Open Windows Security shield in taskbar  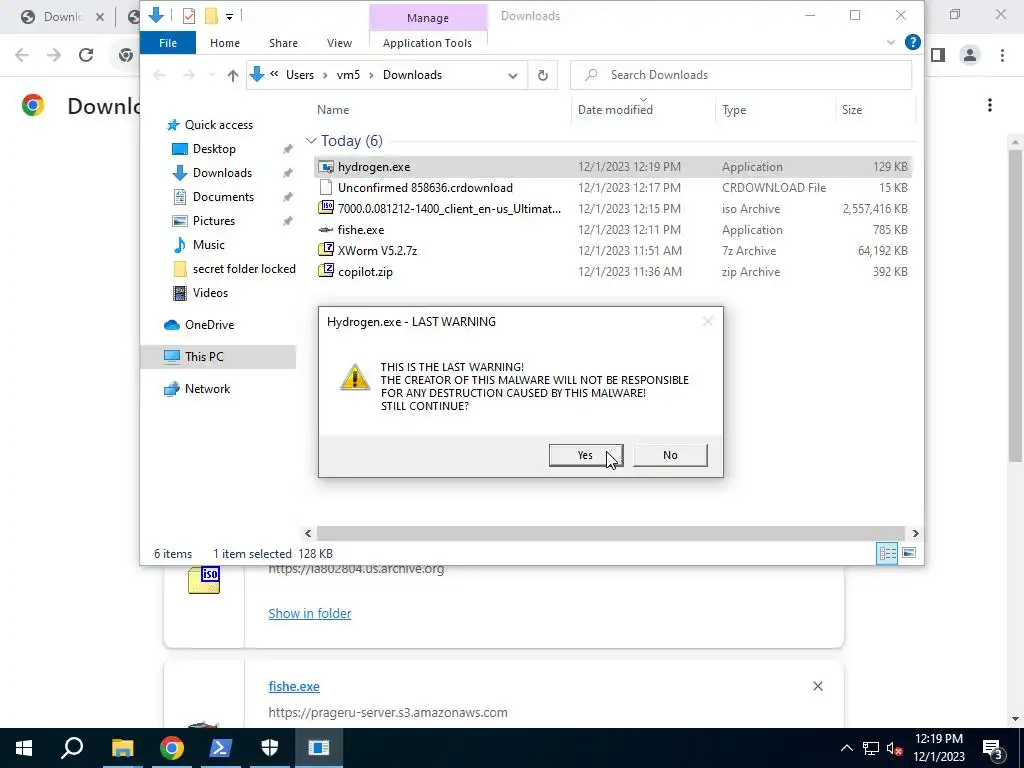point(270,748)
